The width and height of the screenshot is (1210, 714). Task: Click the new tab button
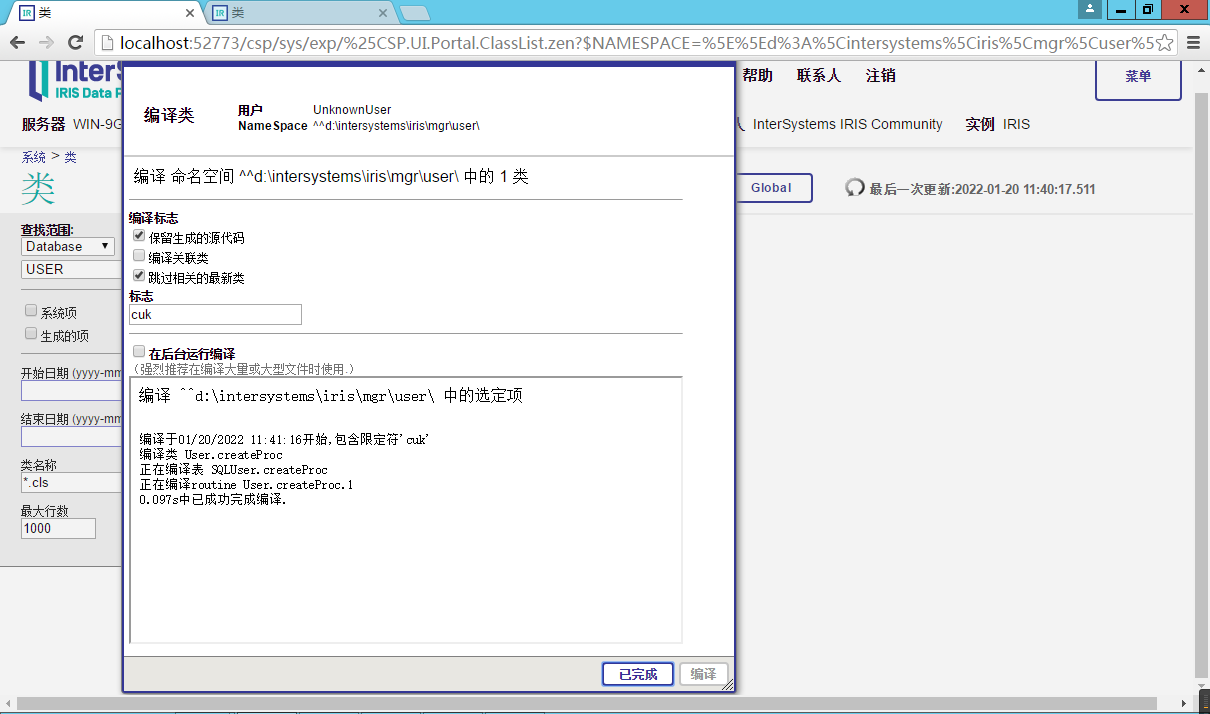tap(414, 13)
